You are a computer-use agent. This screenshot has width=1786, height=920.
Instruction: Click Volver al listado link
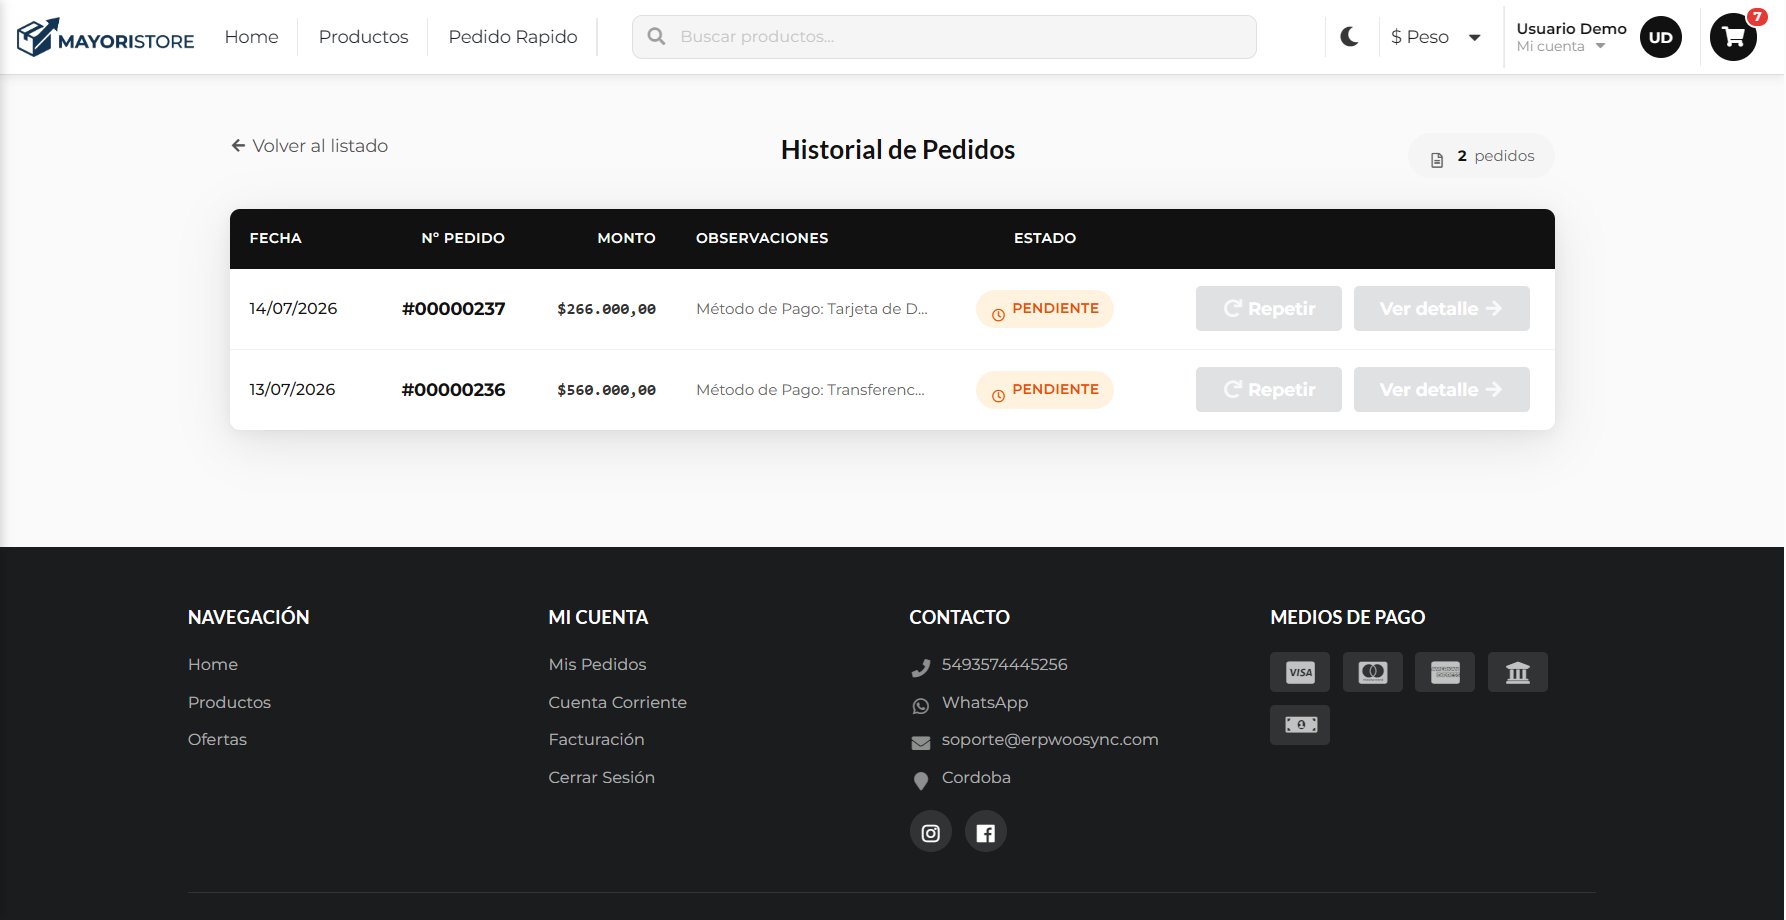[310, 146]
